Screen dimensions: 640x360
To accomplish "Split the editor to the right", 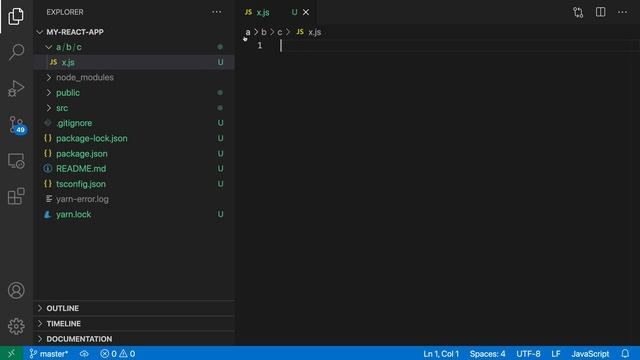I will 600,12.
